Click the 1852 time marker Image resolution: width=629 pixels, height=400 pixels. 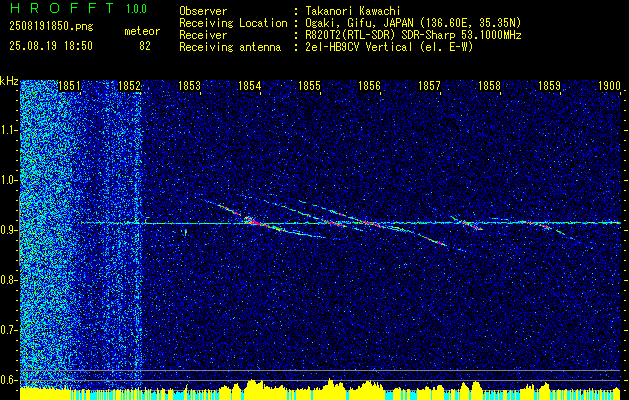point(130,85)
